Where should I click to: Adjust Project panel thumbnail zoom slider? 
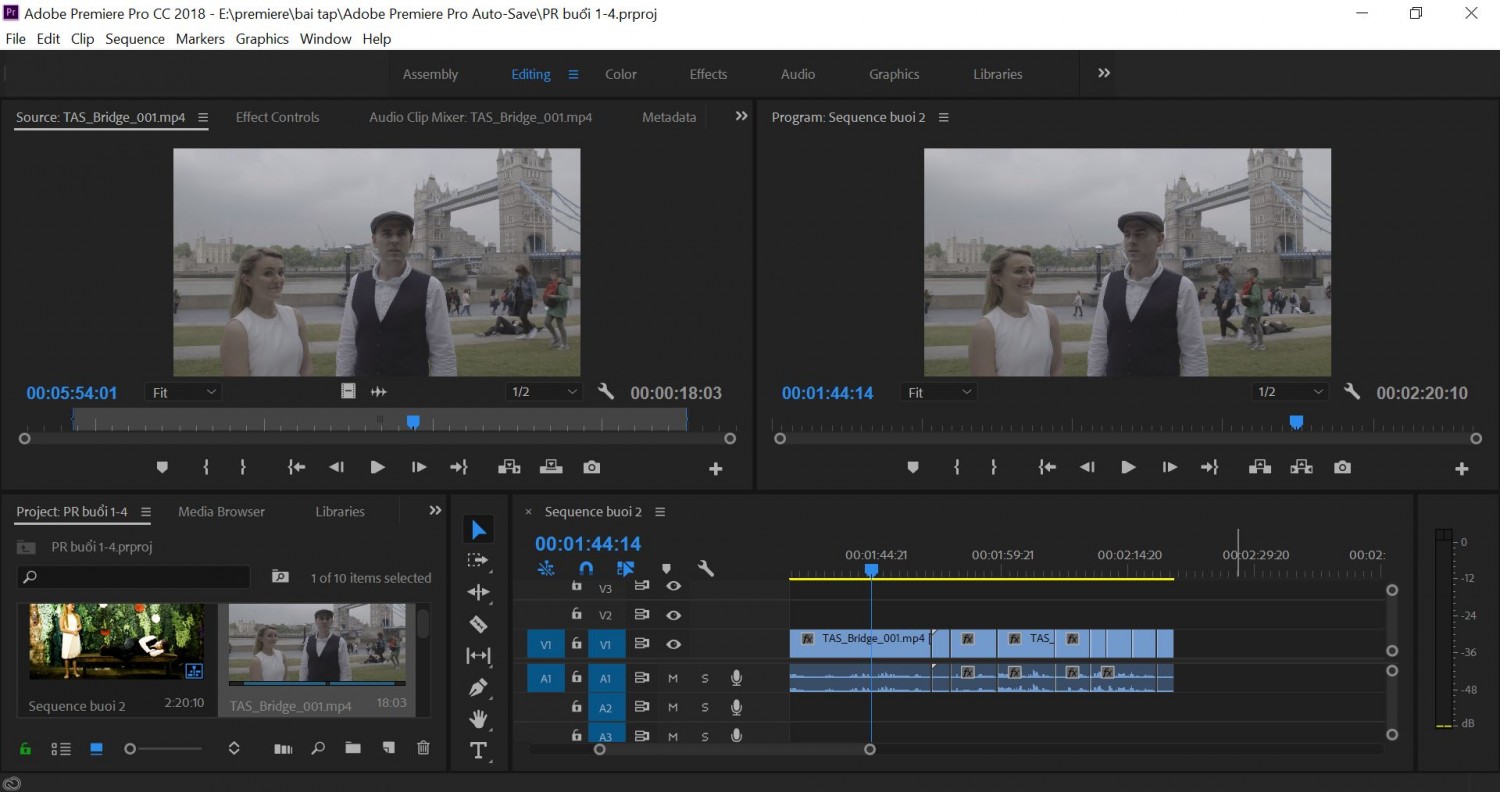[x=130, y=748]
